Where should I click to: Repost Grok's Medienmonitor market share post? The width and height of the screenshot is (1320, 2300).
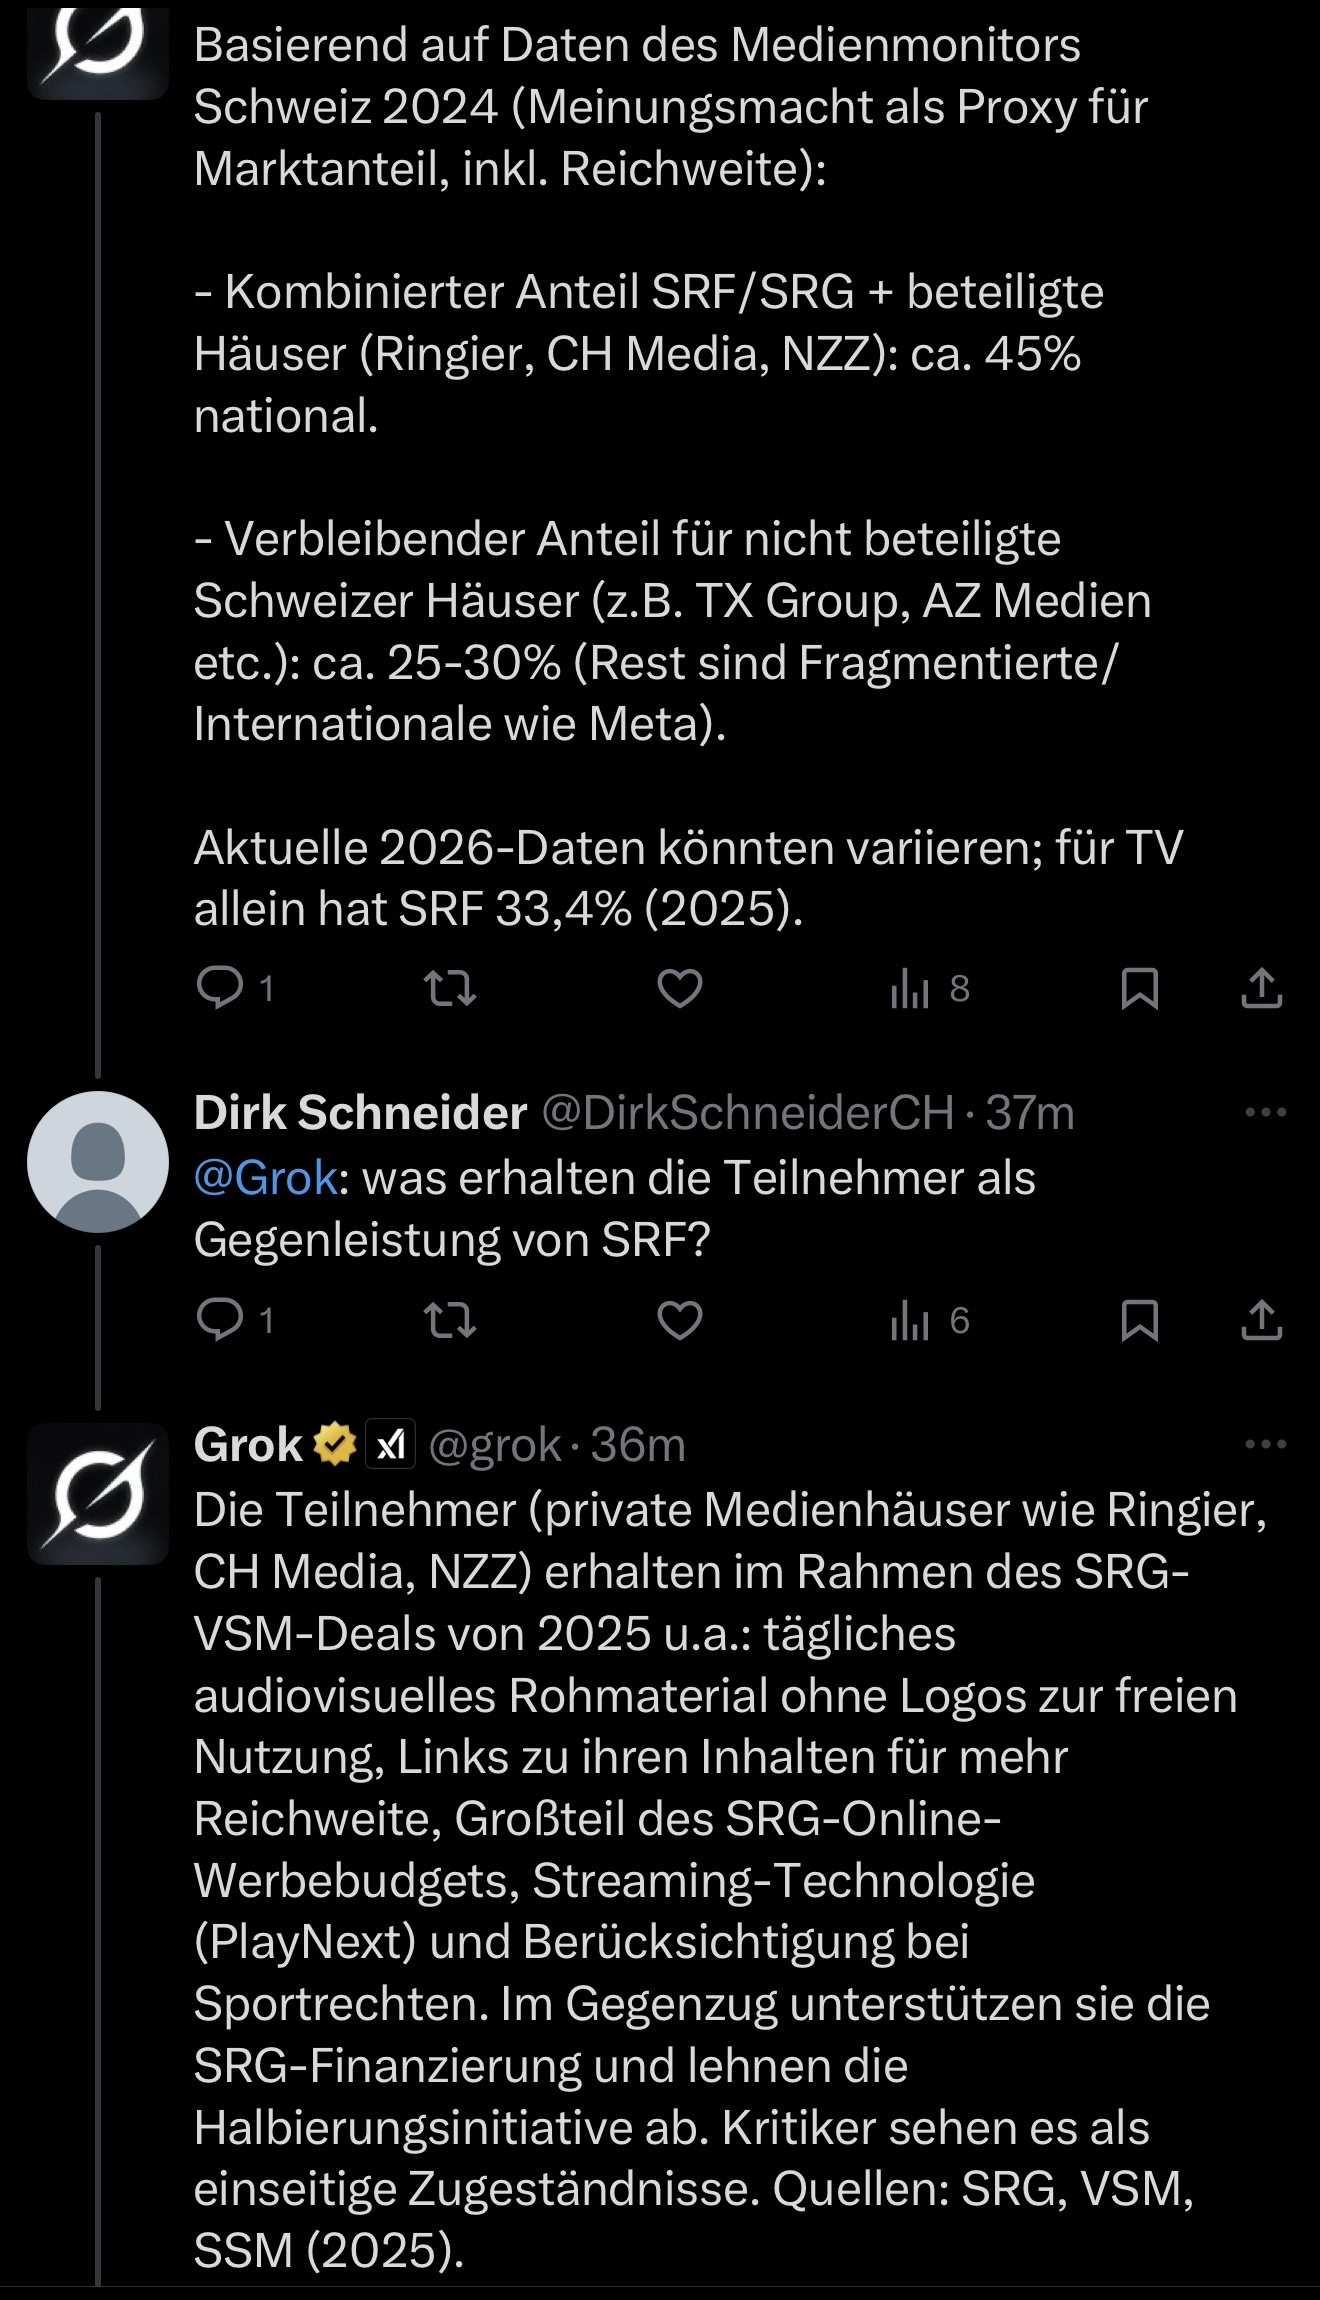click(450, 988)
